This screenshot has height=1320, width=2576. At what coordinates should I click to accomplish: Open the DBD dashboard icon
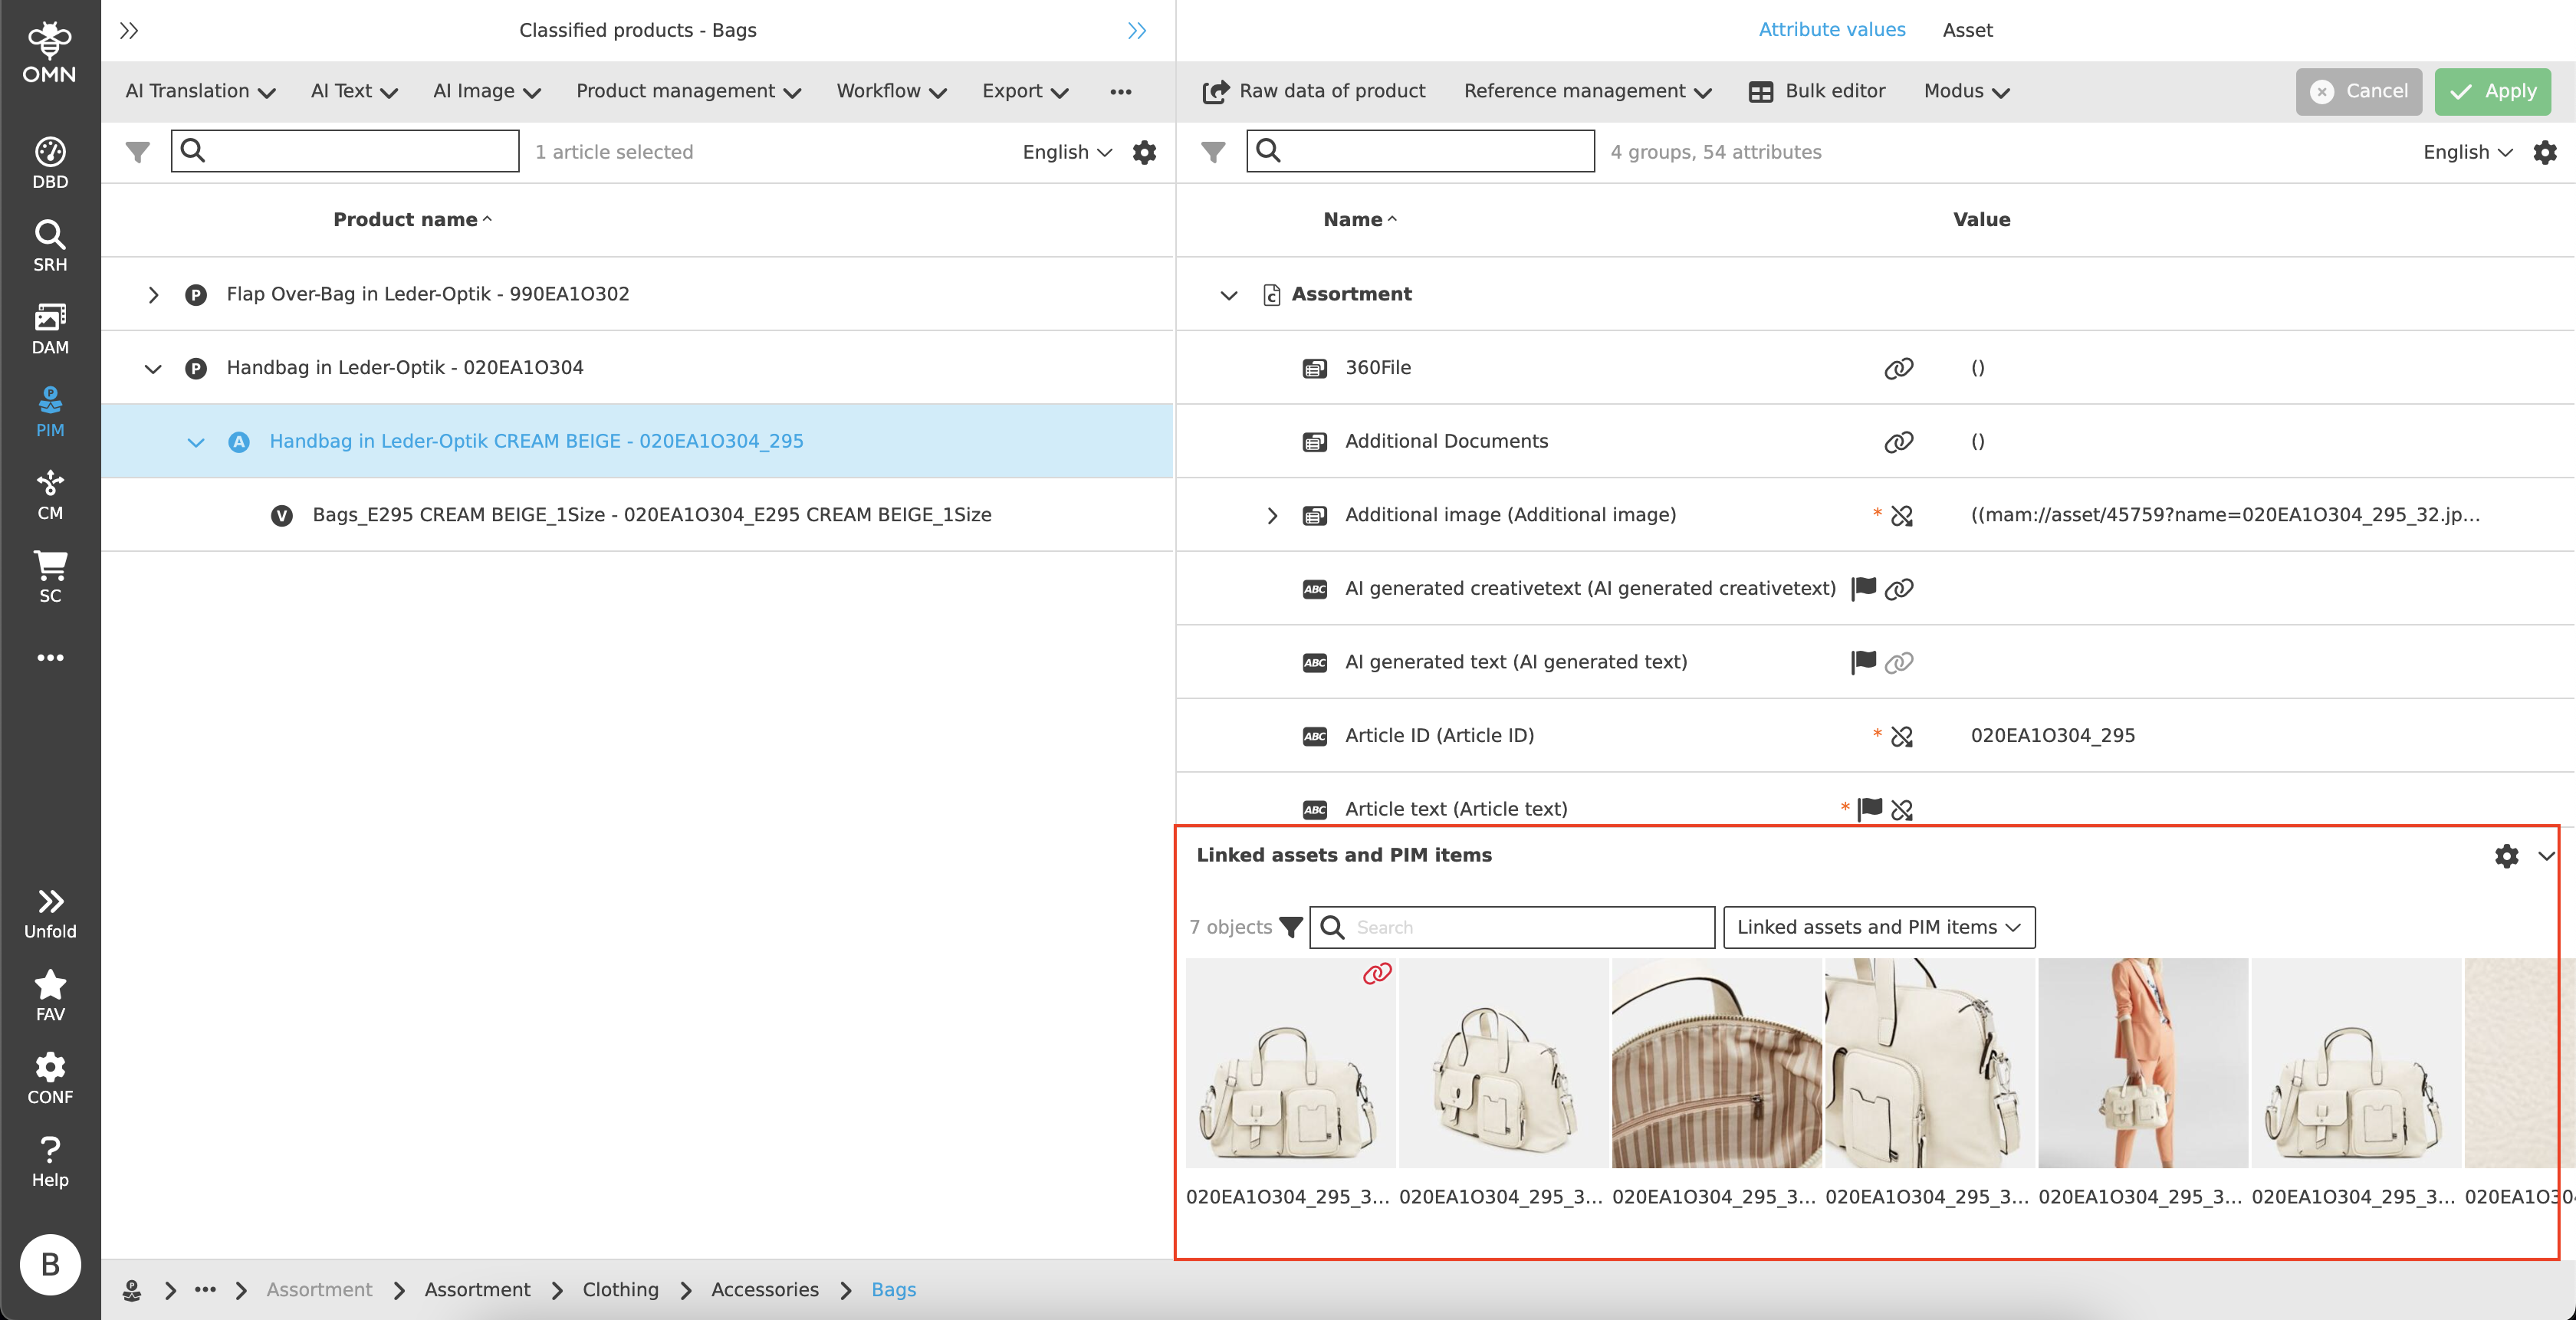[x=50, y=163]
